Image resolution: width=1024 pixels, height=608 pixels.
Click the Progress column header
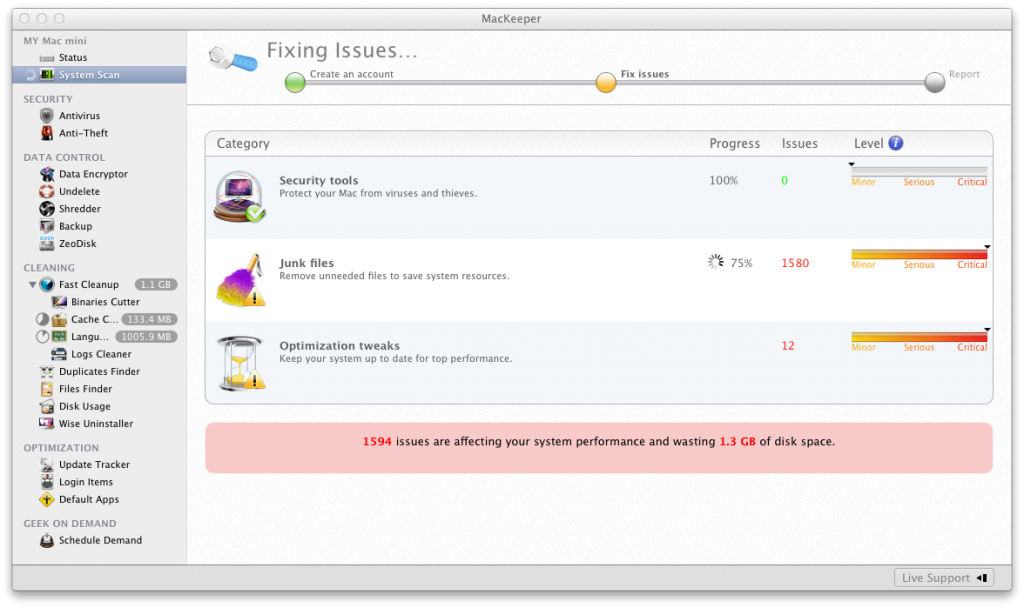[735, 144]
